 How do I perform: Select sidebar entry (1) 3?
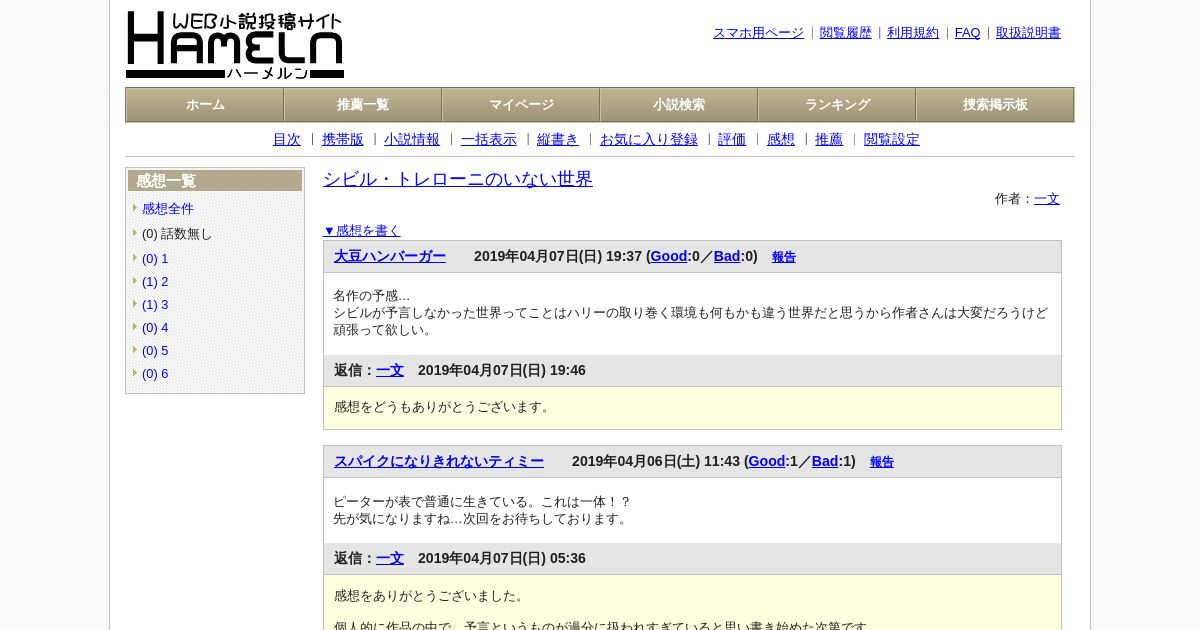pos(155,305)
